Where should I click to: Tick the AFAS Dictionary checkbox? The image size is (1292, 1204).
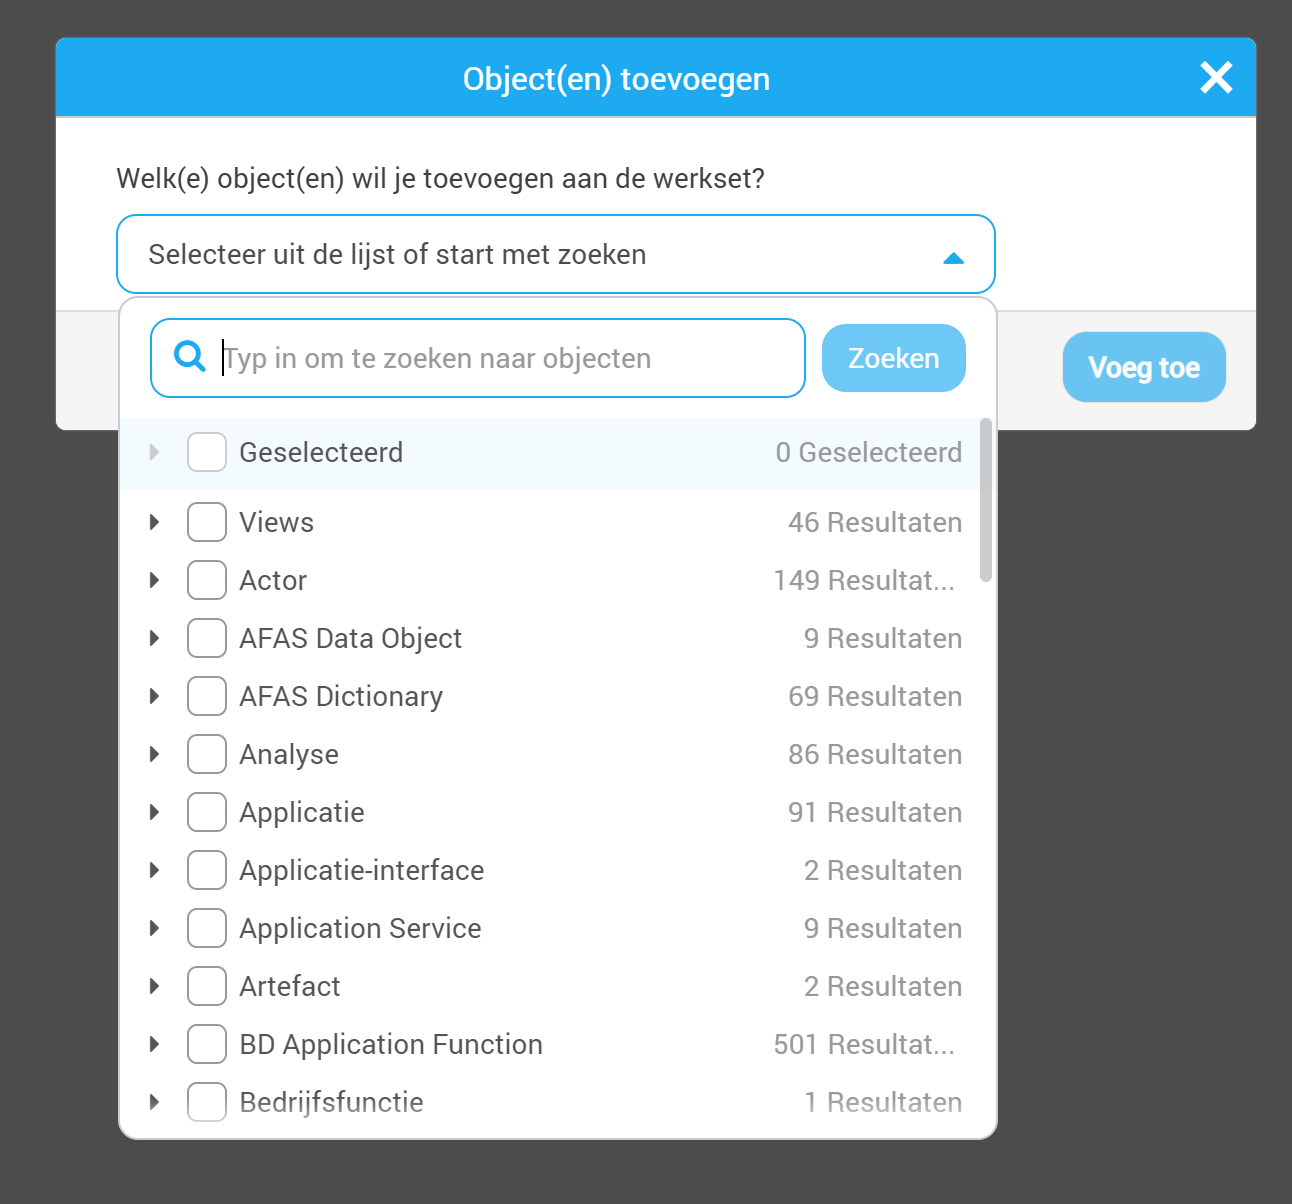click(x=207, y=696)
